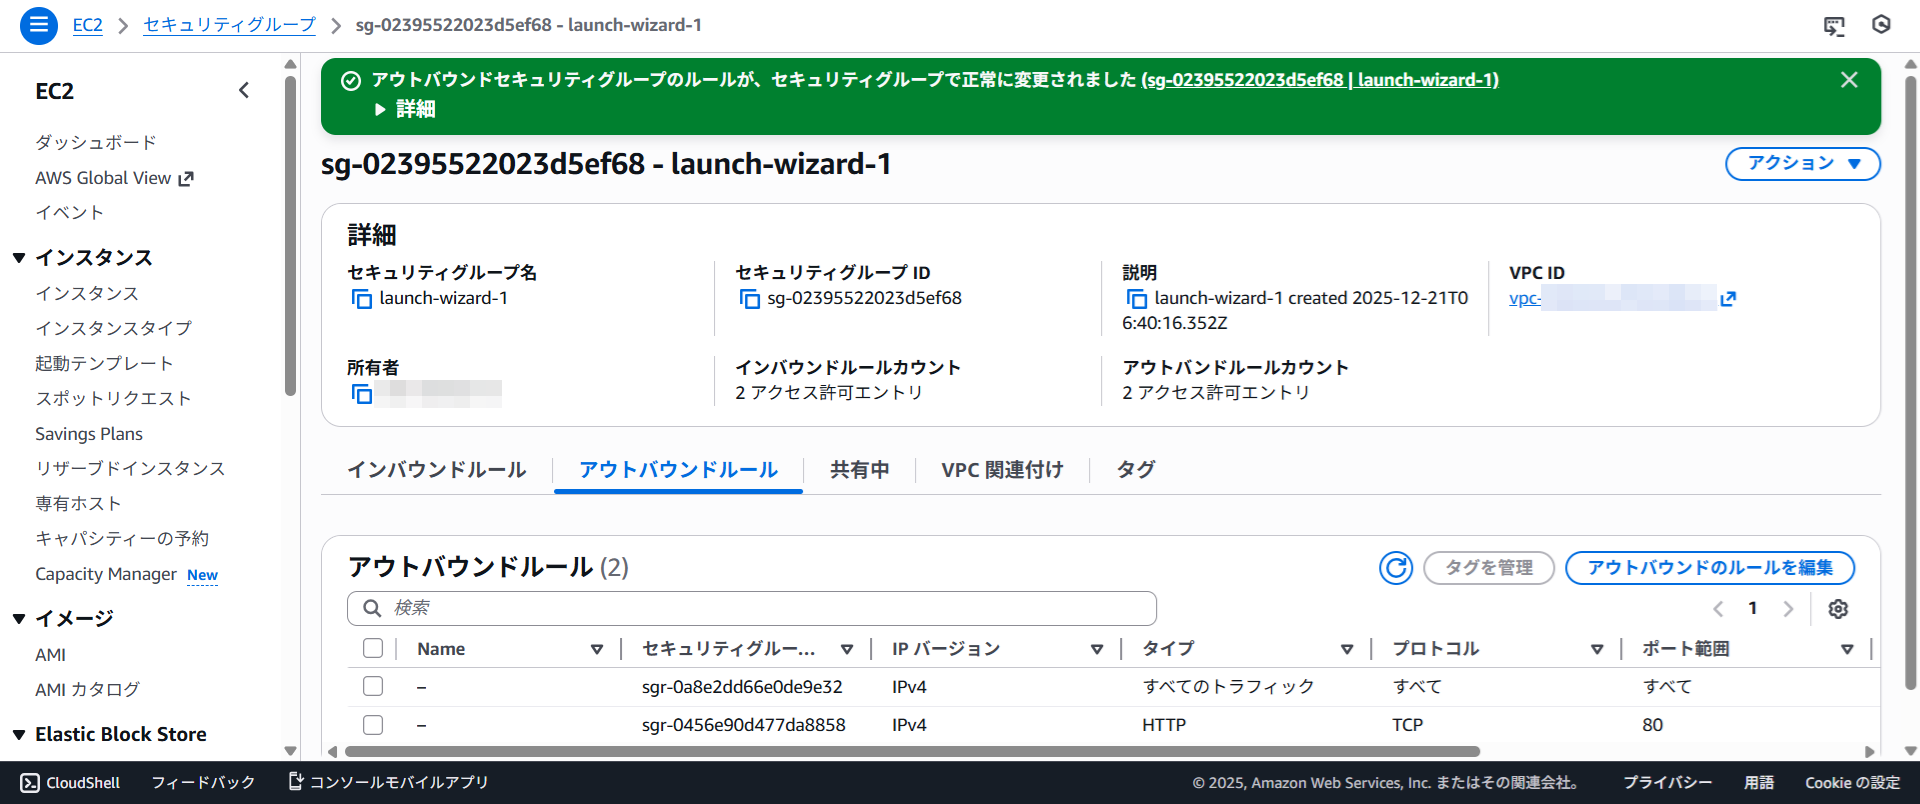Open VPC external link icon

(1728, 299)
